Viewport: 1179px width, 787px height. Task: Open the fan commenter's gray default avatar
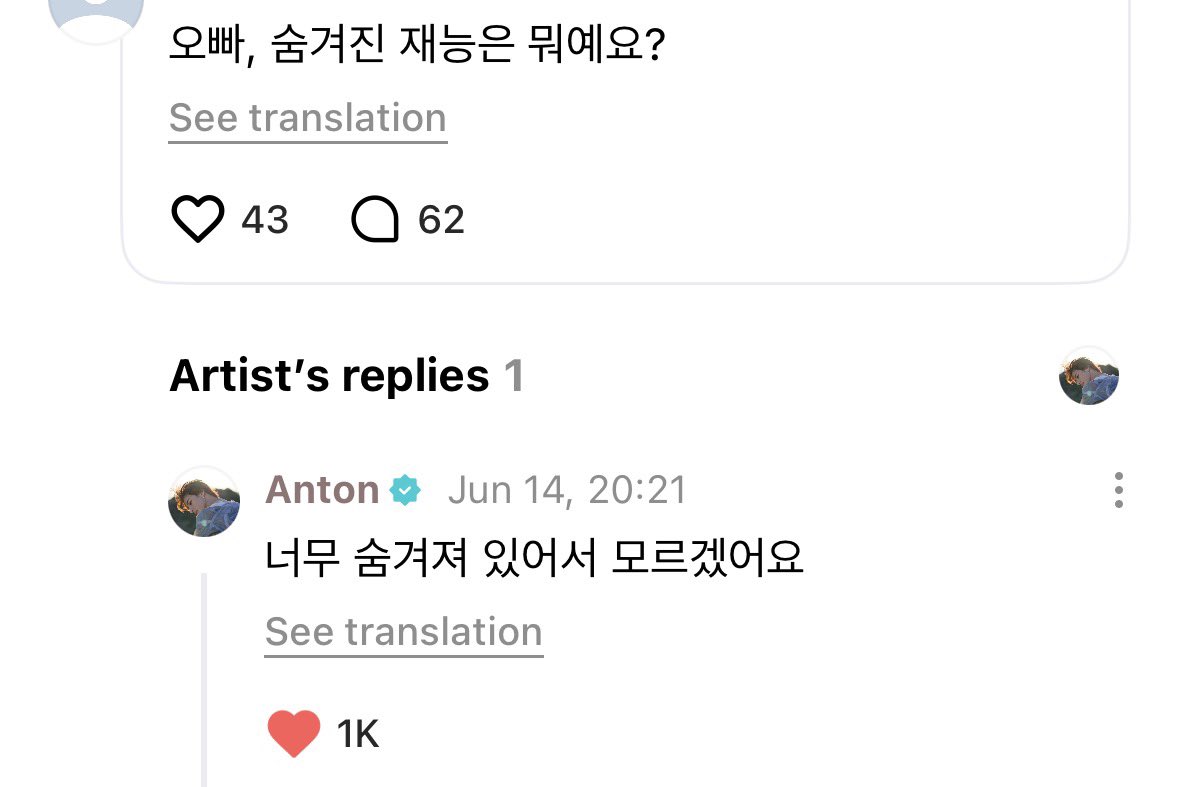(96, 15)
